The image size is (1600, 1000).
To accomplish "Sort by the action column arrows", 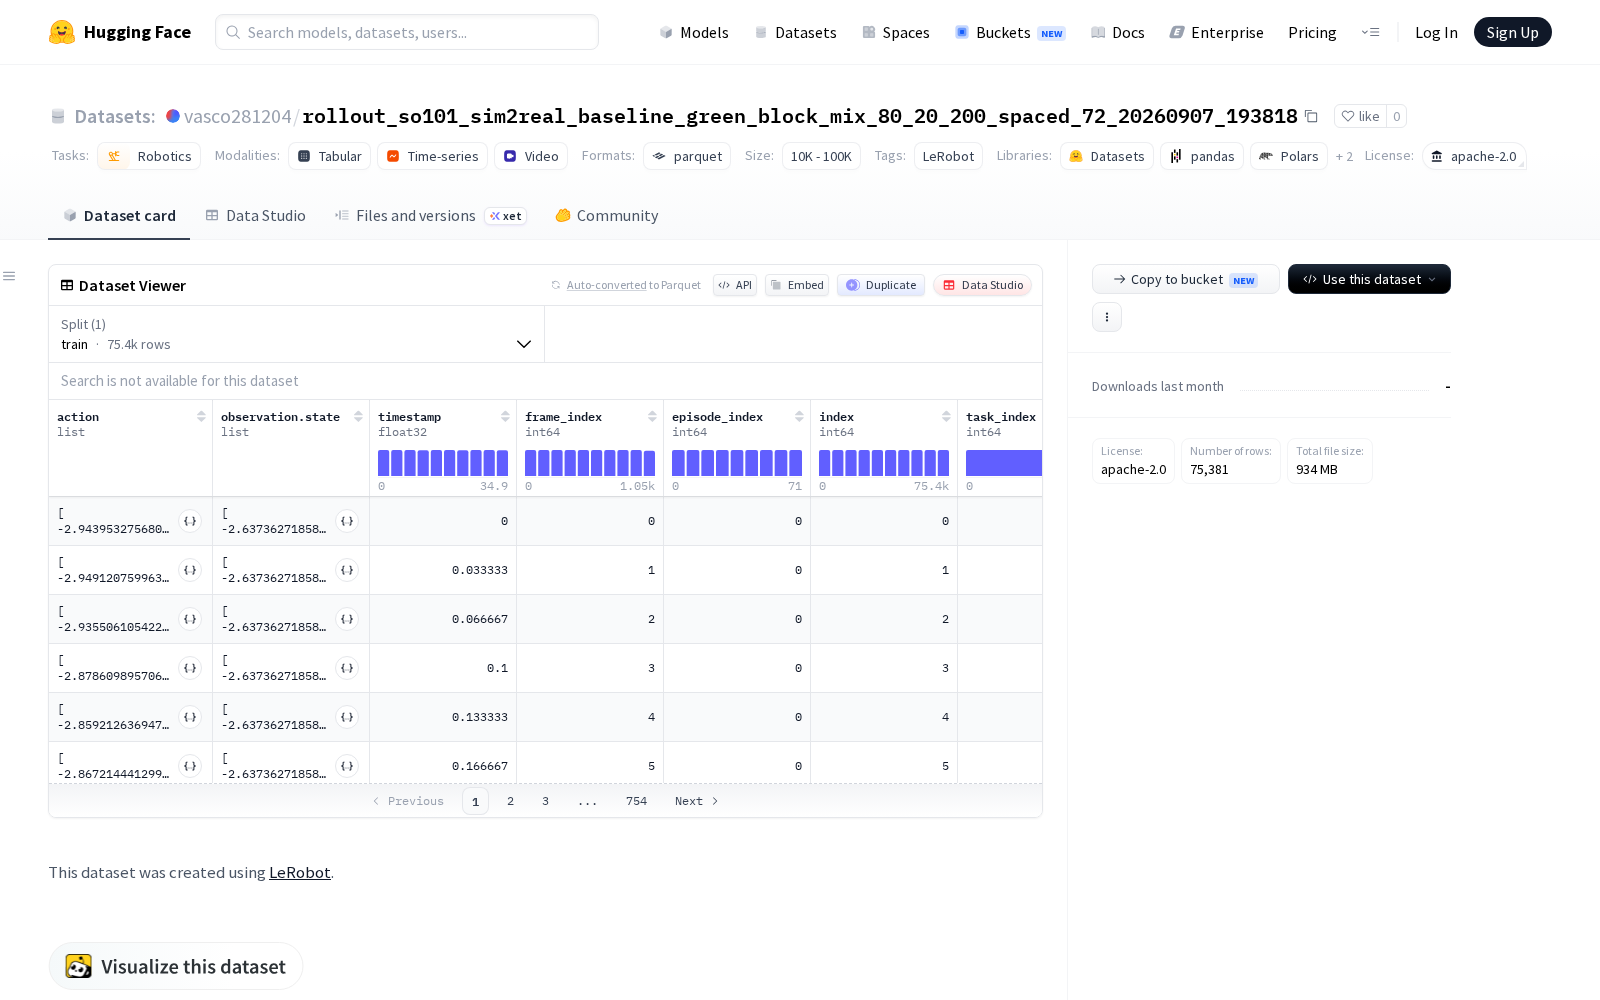I will tap(201, 417).
